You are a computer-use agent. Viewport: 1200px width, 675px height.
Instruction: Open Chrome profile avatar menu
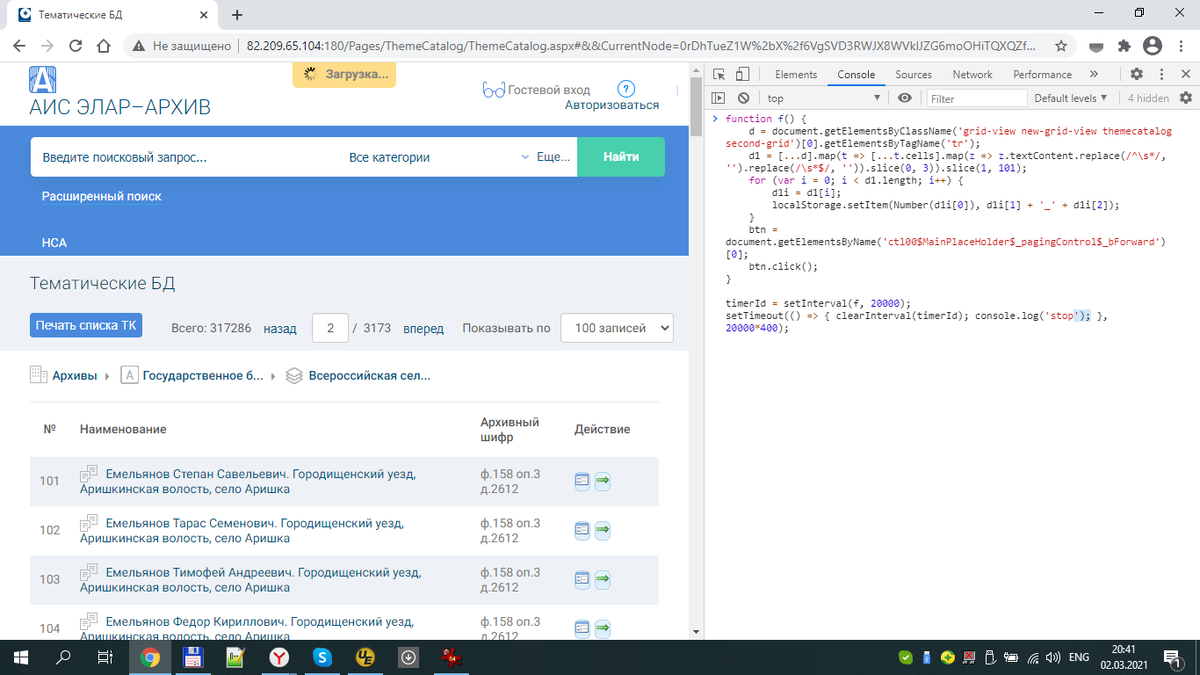1152,46
